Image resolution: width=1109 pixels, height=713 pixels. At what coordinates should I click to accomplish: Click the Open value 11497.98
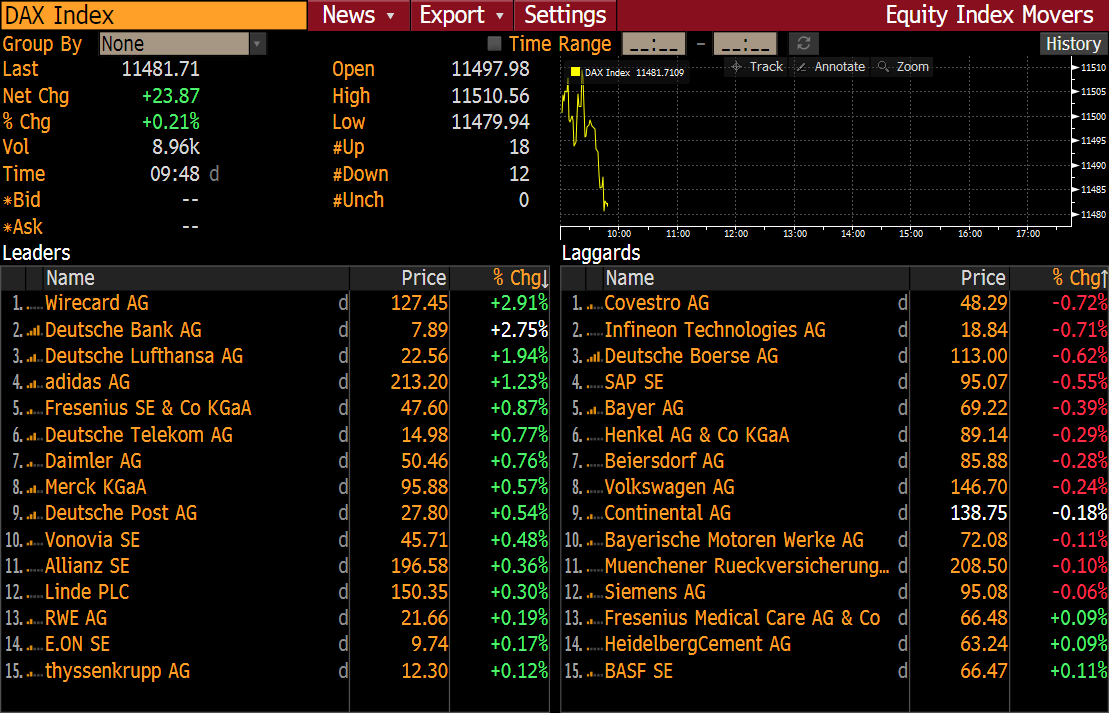click(491, 69)
